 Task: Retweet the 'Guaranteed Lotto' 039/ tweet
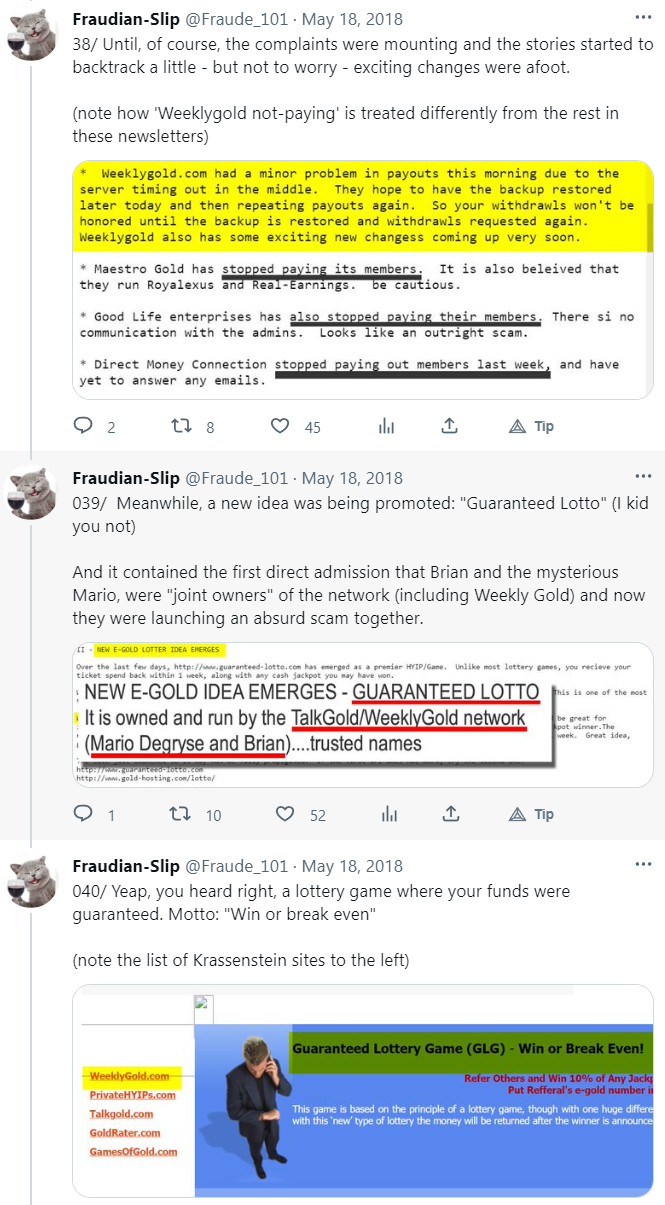(x=182, y=815)
